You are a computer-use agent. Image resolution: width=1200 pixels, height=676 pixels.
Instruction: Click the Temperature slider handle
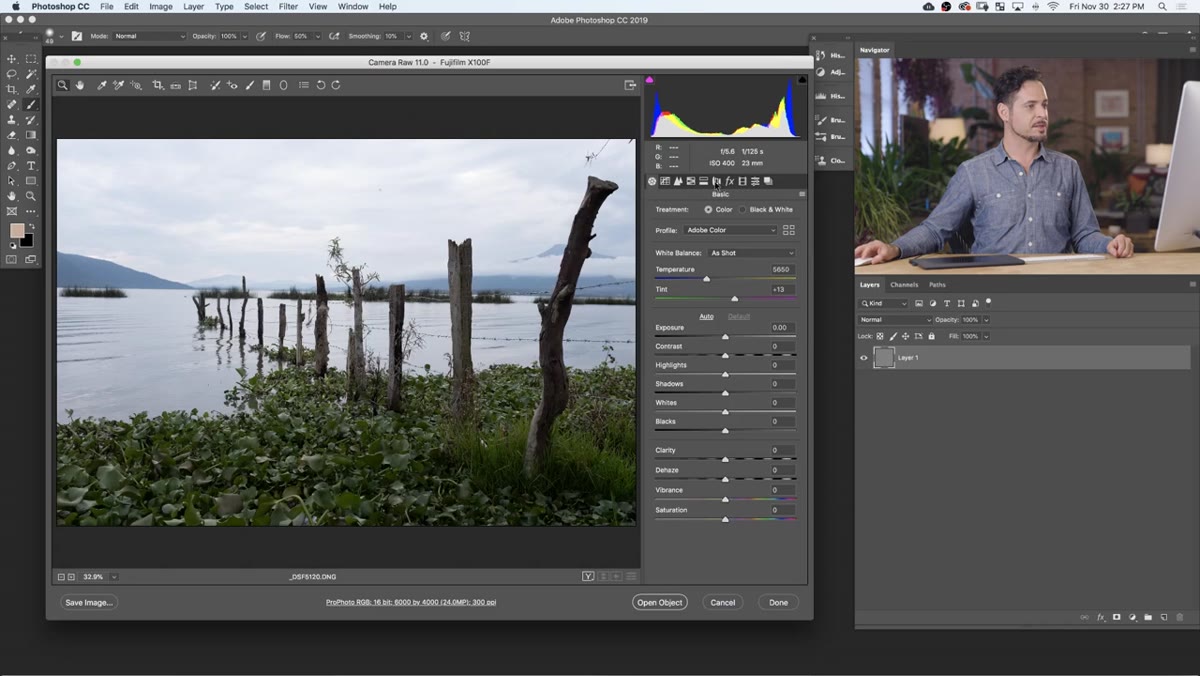click(706, 279)
